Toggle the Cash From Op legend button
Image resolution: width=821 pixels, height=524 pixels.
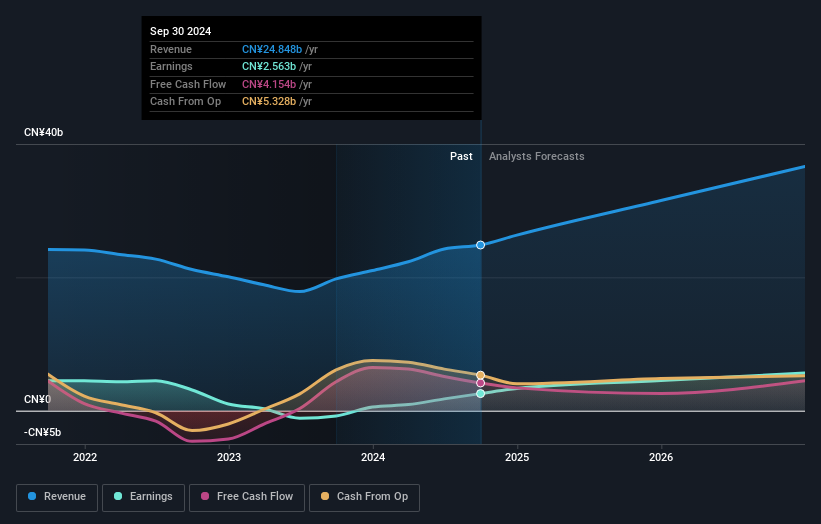click(x=364, y=497)
